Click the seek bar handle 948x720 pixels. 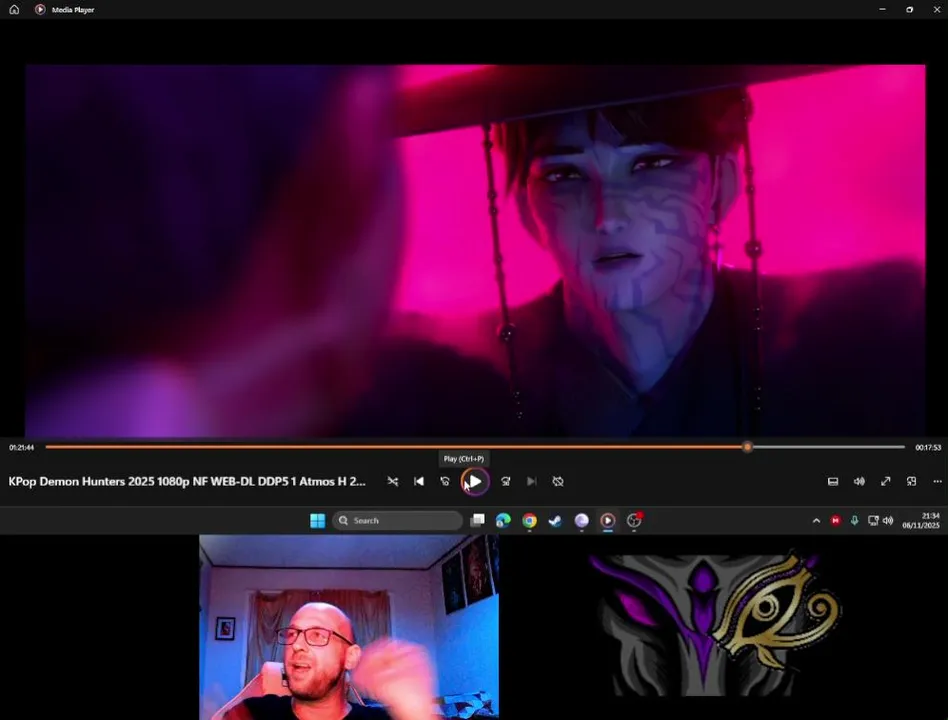tap(747, 447)
